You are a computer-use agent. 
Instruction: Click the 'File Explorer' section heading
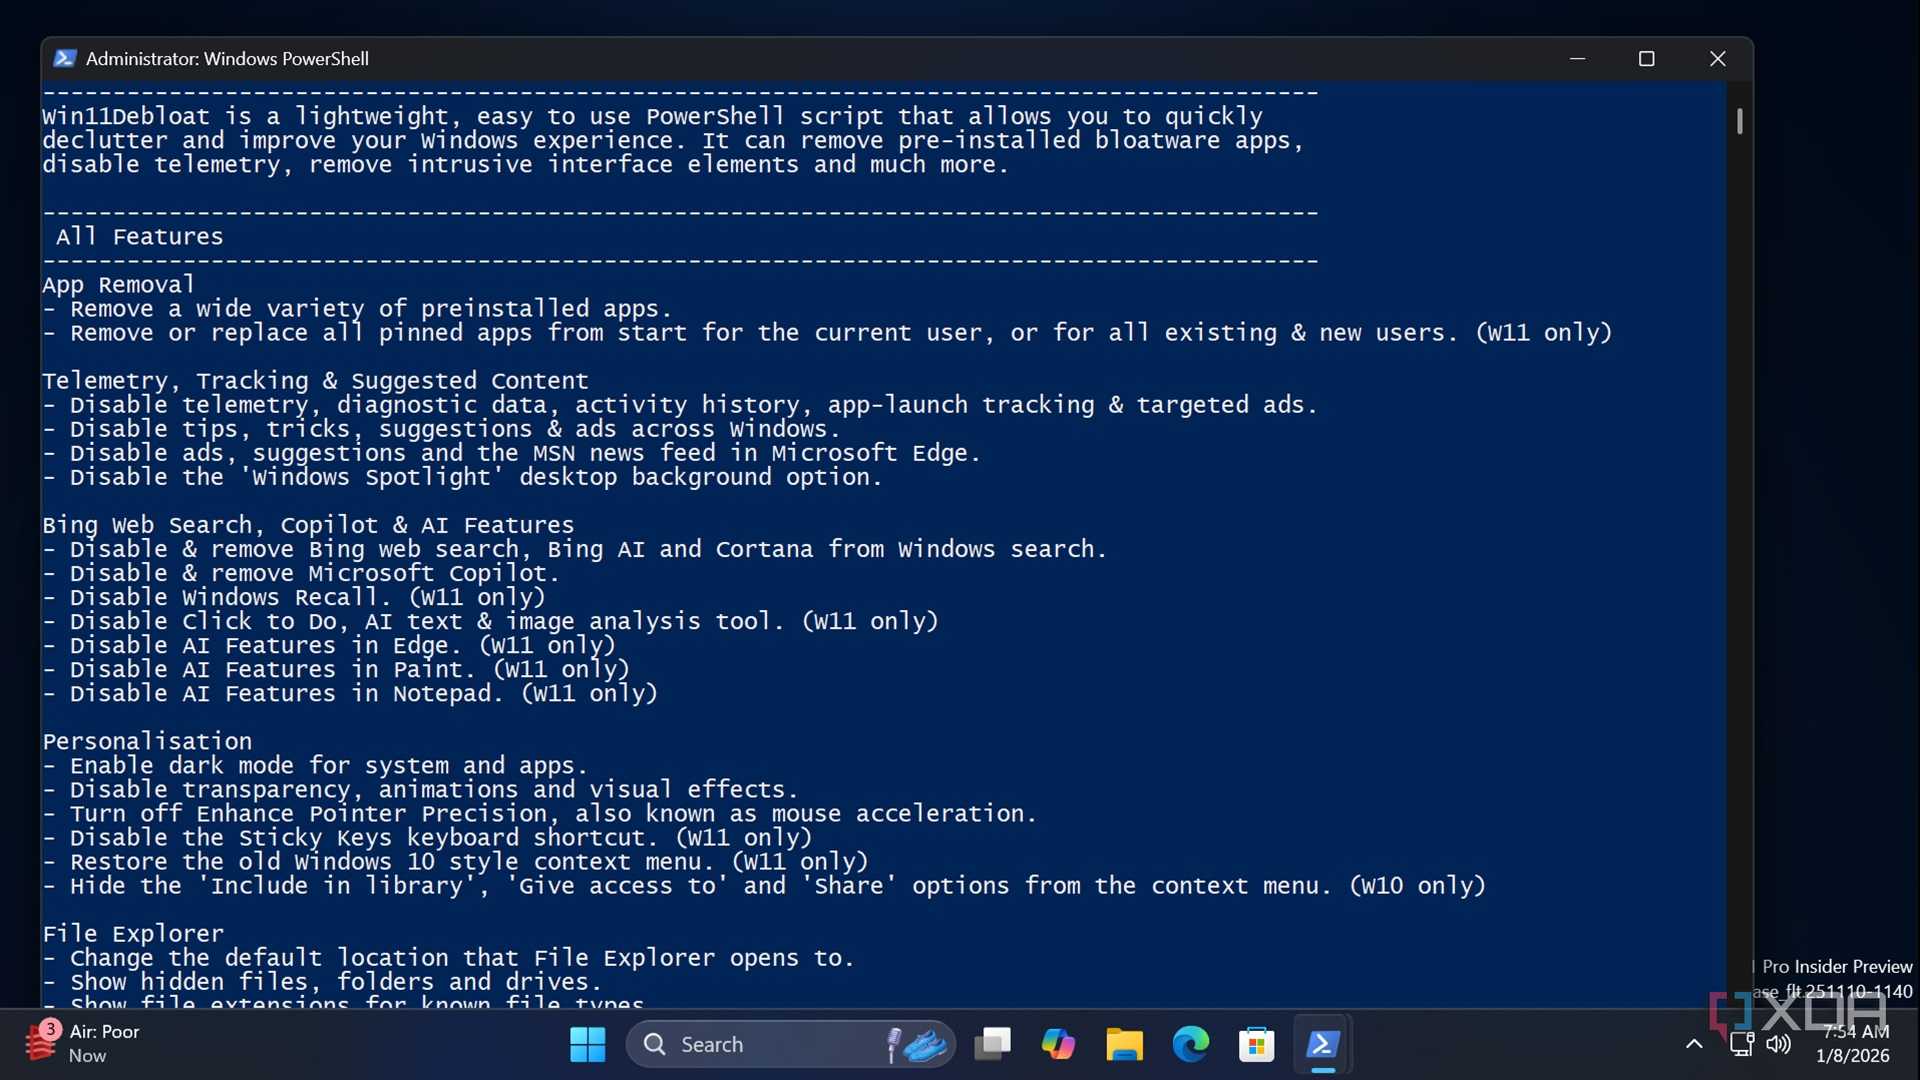133,933
